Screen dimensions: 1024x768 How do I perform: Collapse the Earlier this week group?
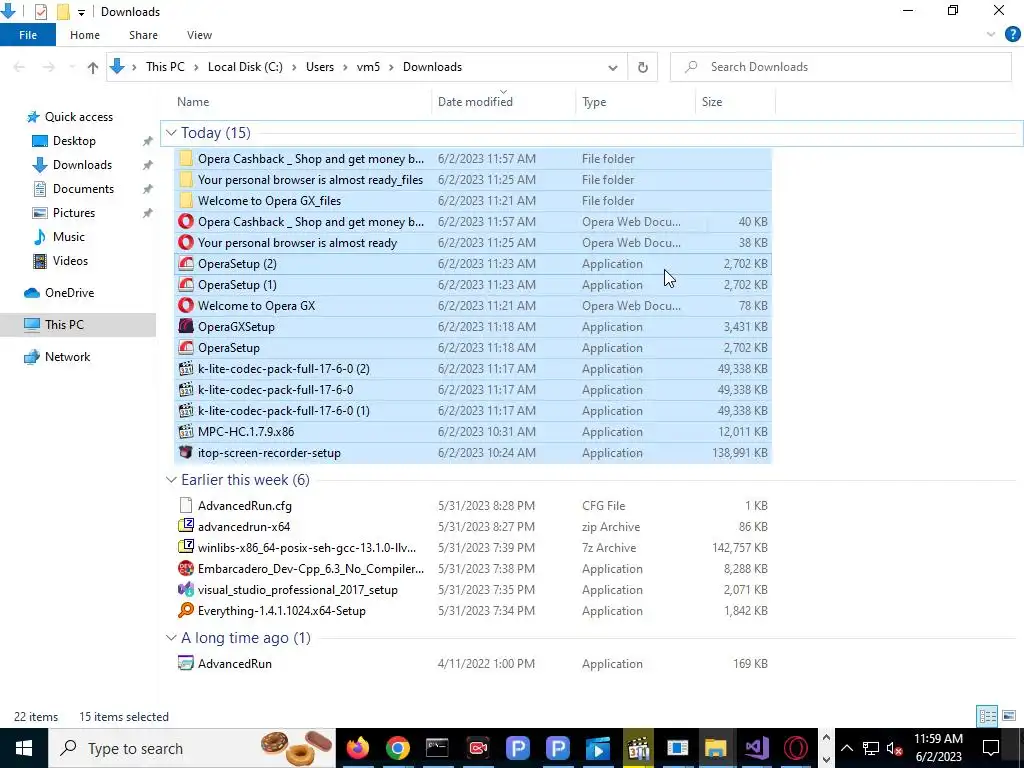171,480
